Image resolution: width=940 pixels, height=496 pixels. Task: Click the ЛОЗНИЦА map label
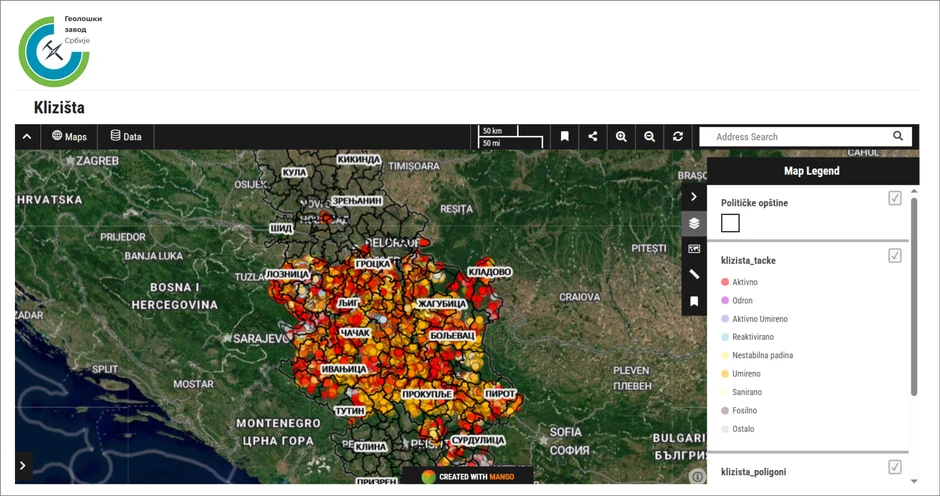point(288,274)
